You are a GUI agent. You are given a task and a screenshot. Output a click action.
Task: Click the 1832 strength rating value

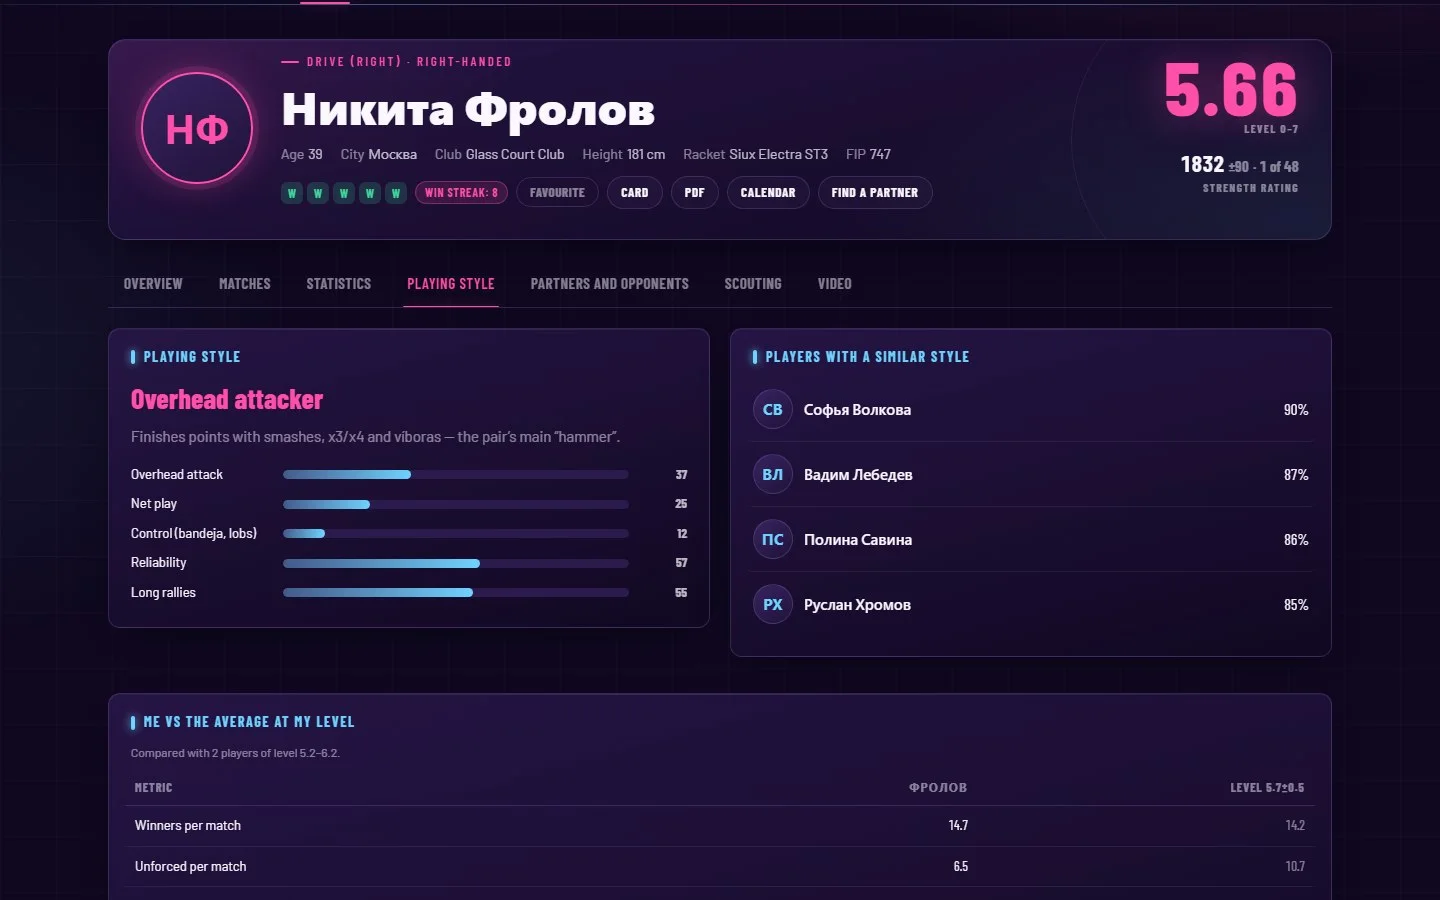click(x=1202, y=164)
